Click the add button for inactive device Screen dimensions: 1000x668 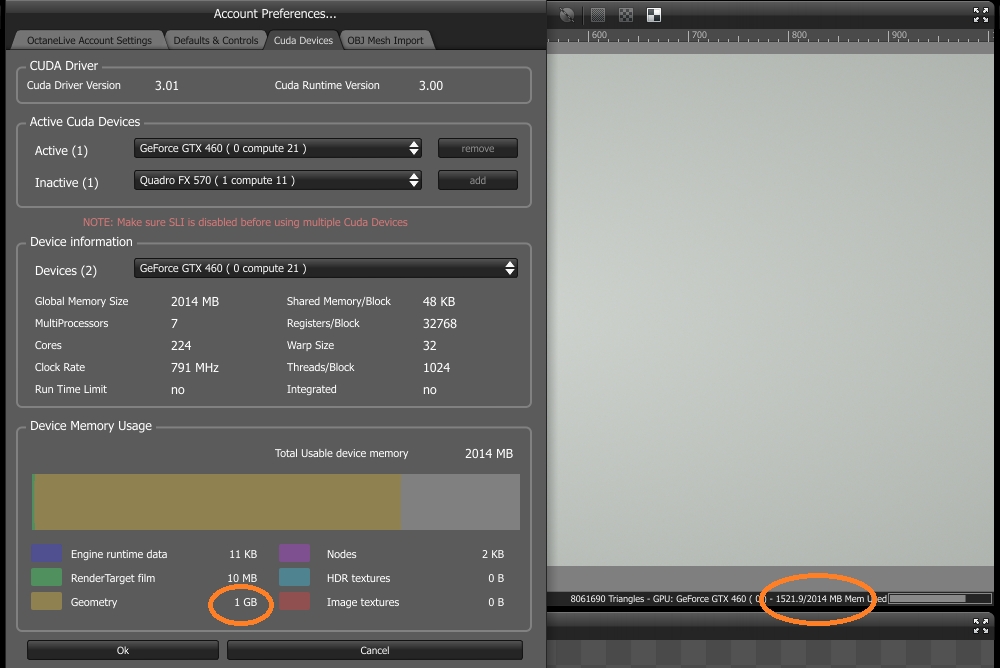pyautogui.click(x=478, y=180)
